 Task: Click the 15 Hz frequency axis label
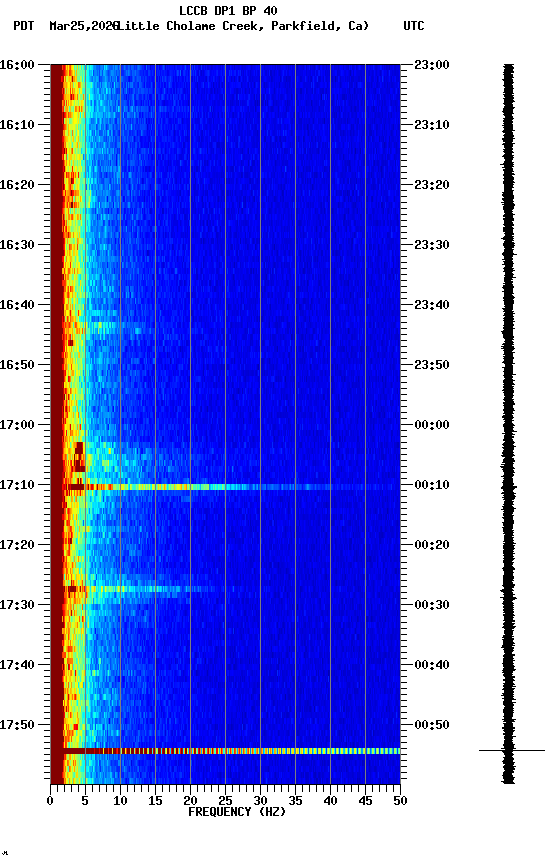click(x=155, y=801)
